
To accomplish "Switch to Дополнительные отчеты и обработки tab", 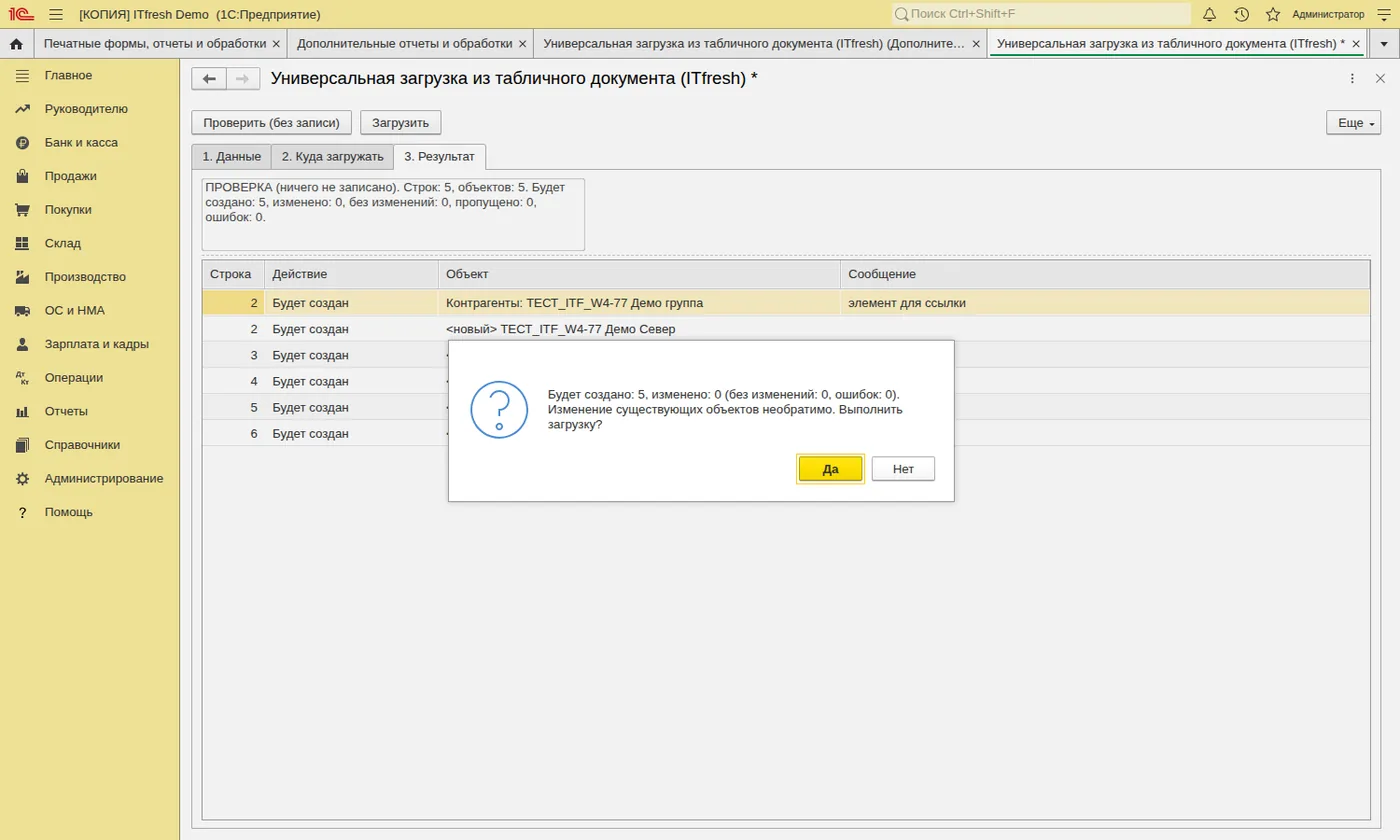I will tap(405, 44).
